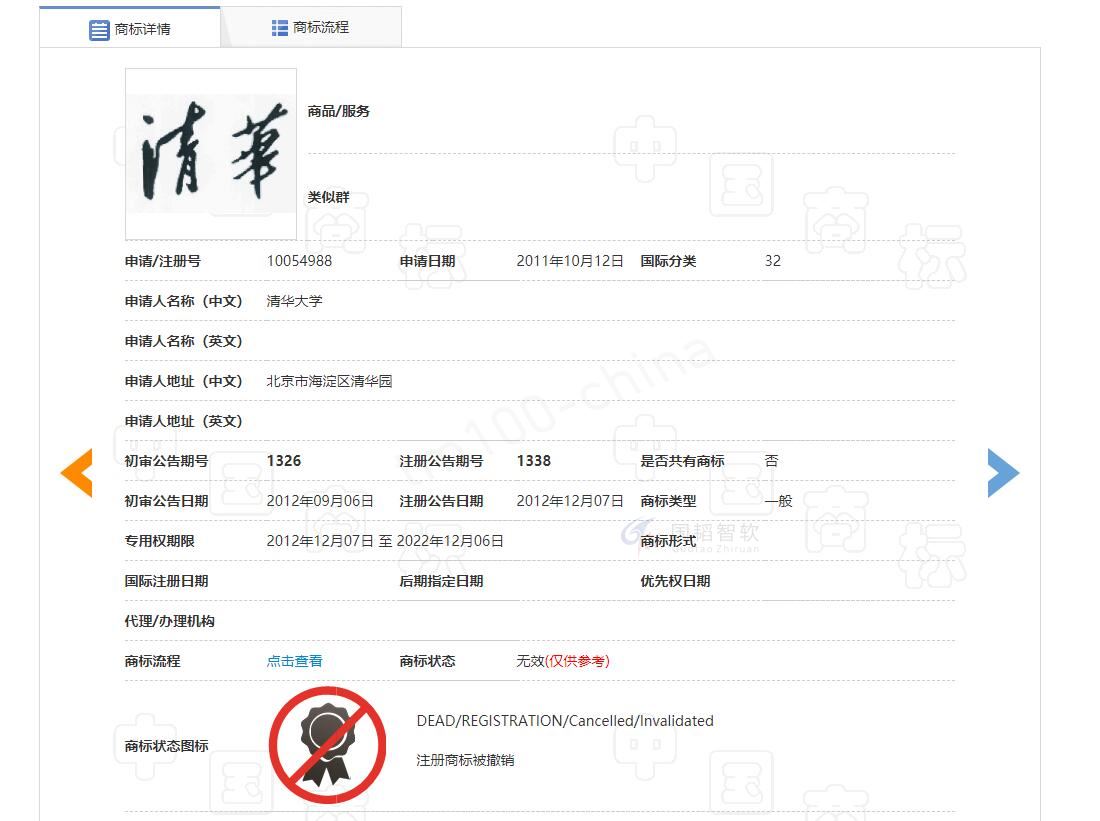
Task: Select the registration number 10054988
Action: (x=300, y=261)
